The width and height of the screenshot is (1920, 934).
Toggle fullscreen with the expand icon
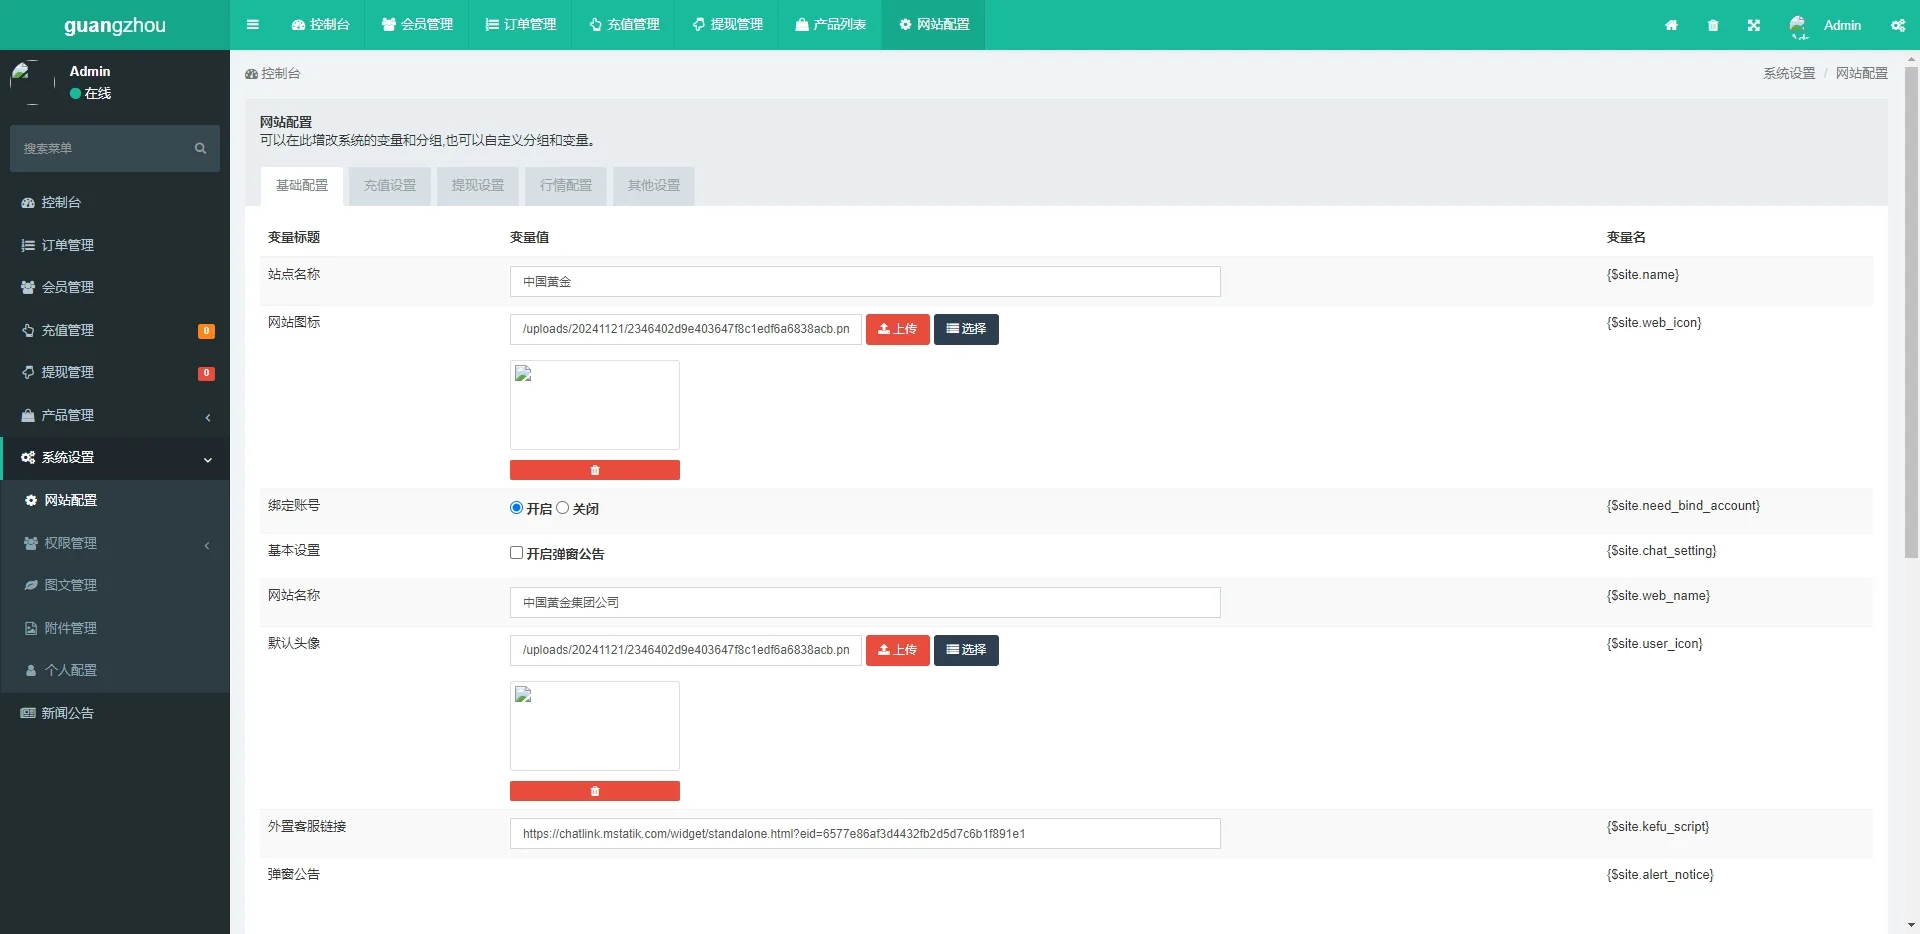[x=1754, y=25]
